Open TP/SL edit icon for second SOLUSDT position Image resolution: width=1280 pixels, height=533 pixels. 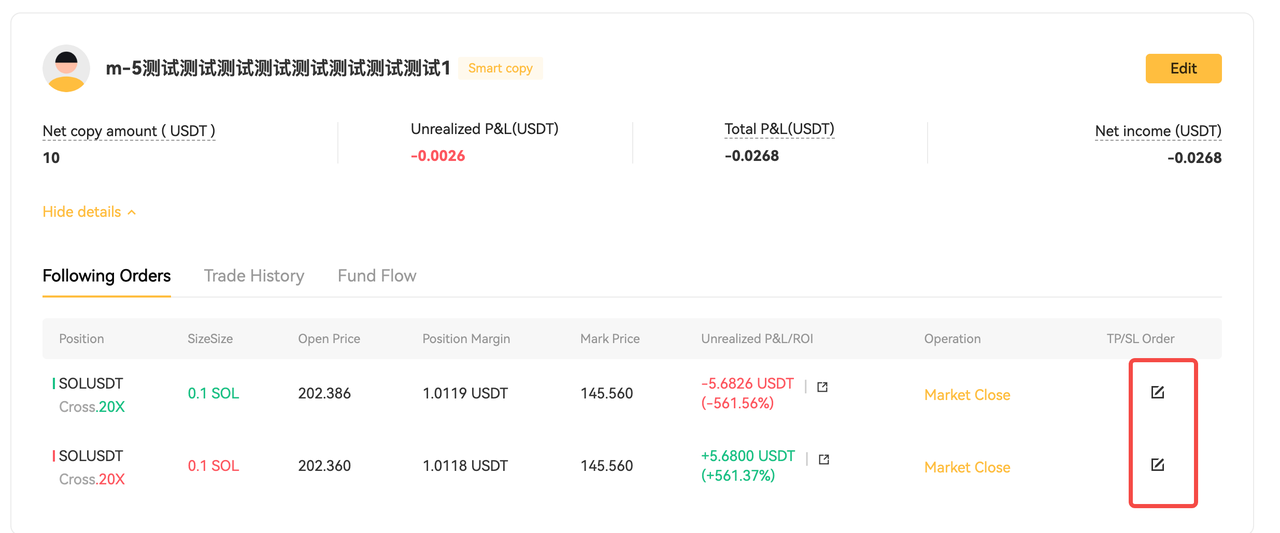pyautogui.click(x=1157, y=464)
